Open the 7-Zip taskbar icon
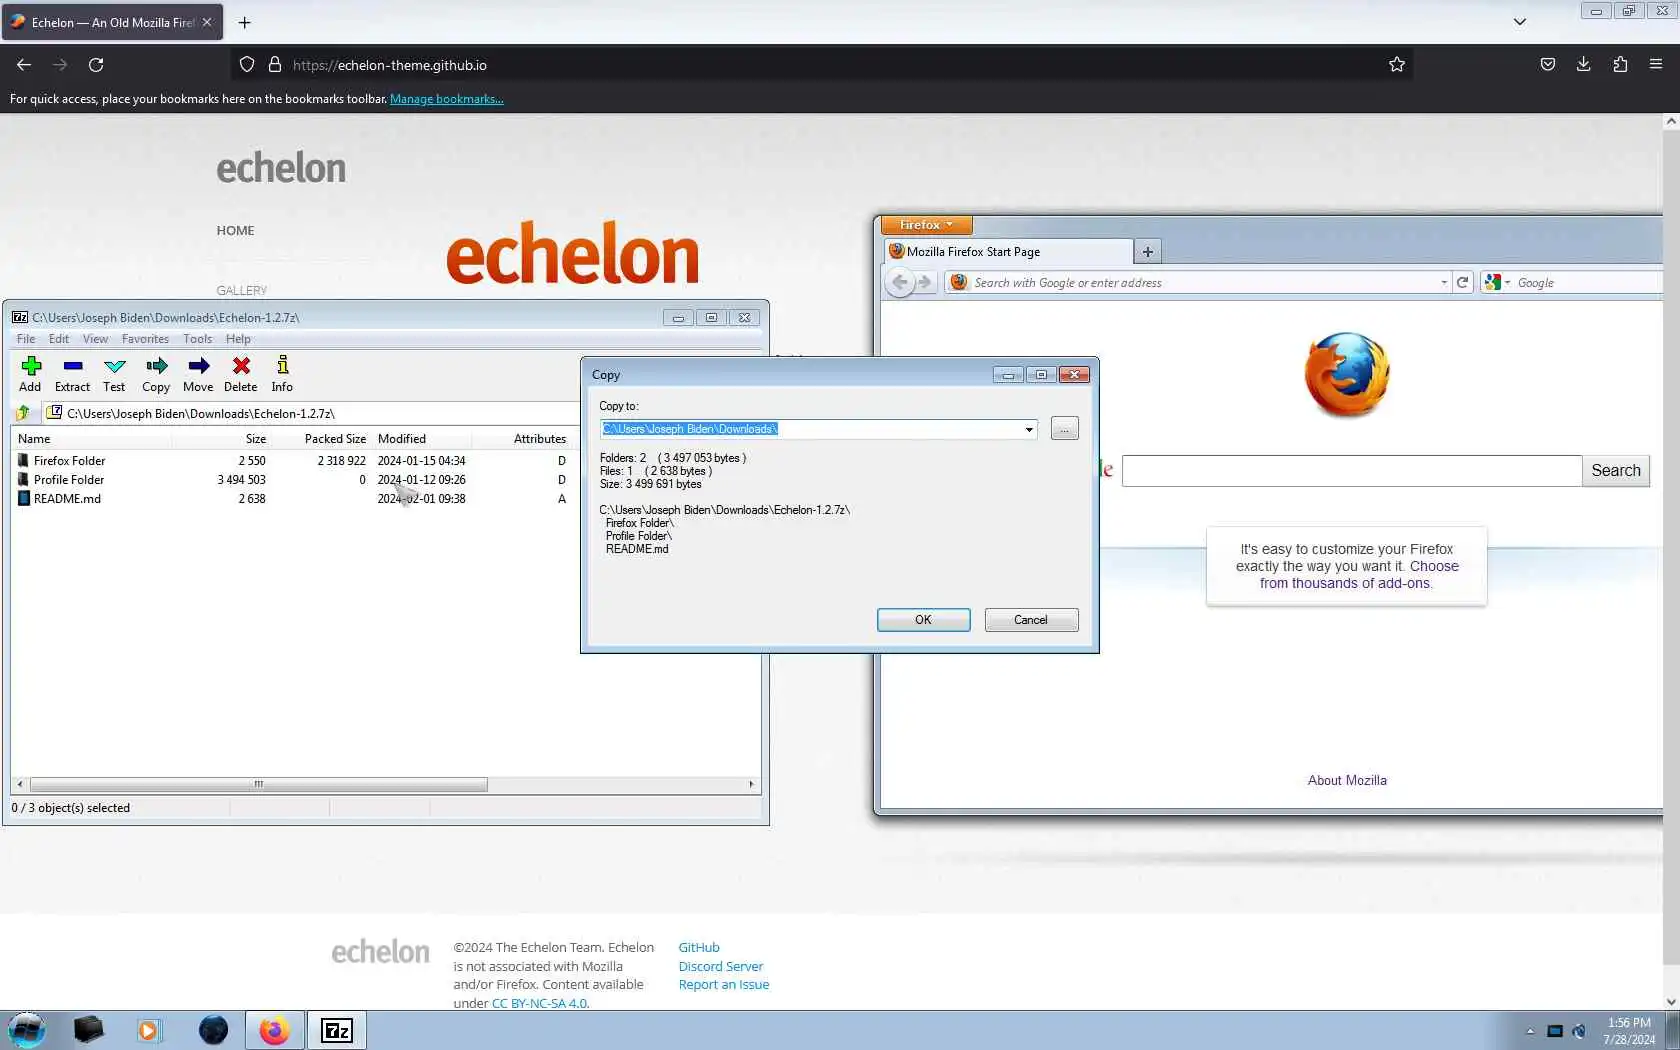This screenshot has height=1050, width=1680. tap(337, 1030)
